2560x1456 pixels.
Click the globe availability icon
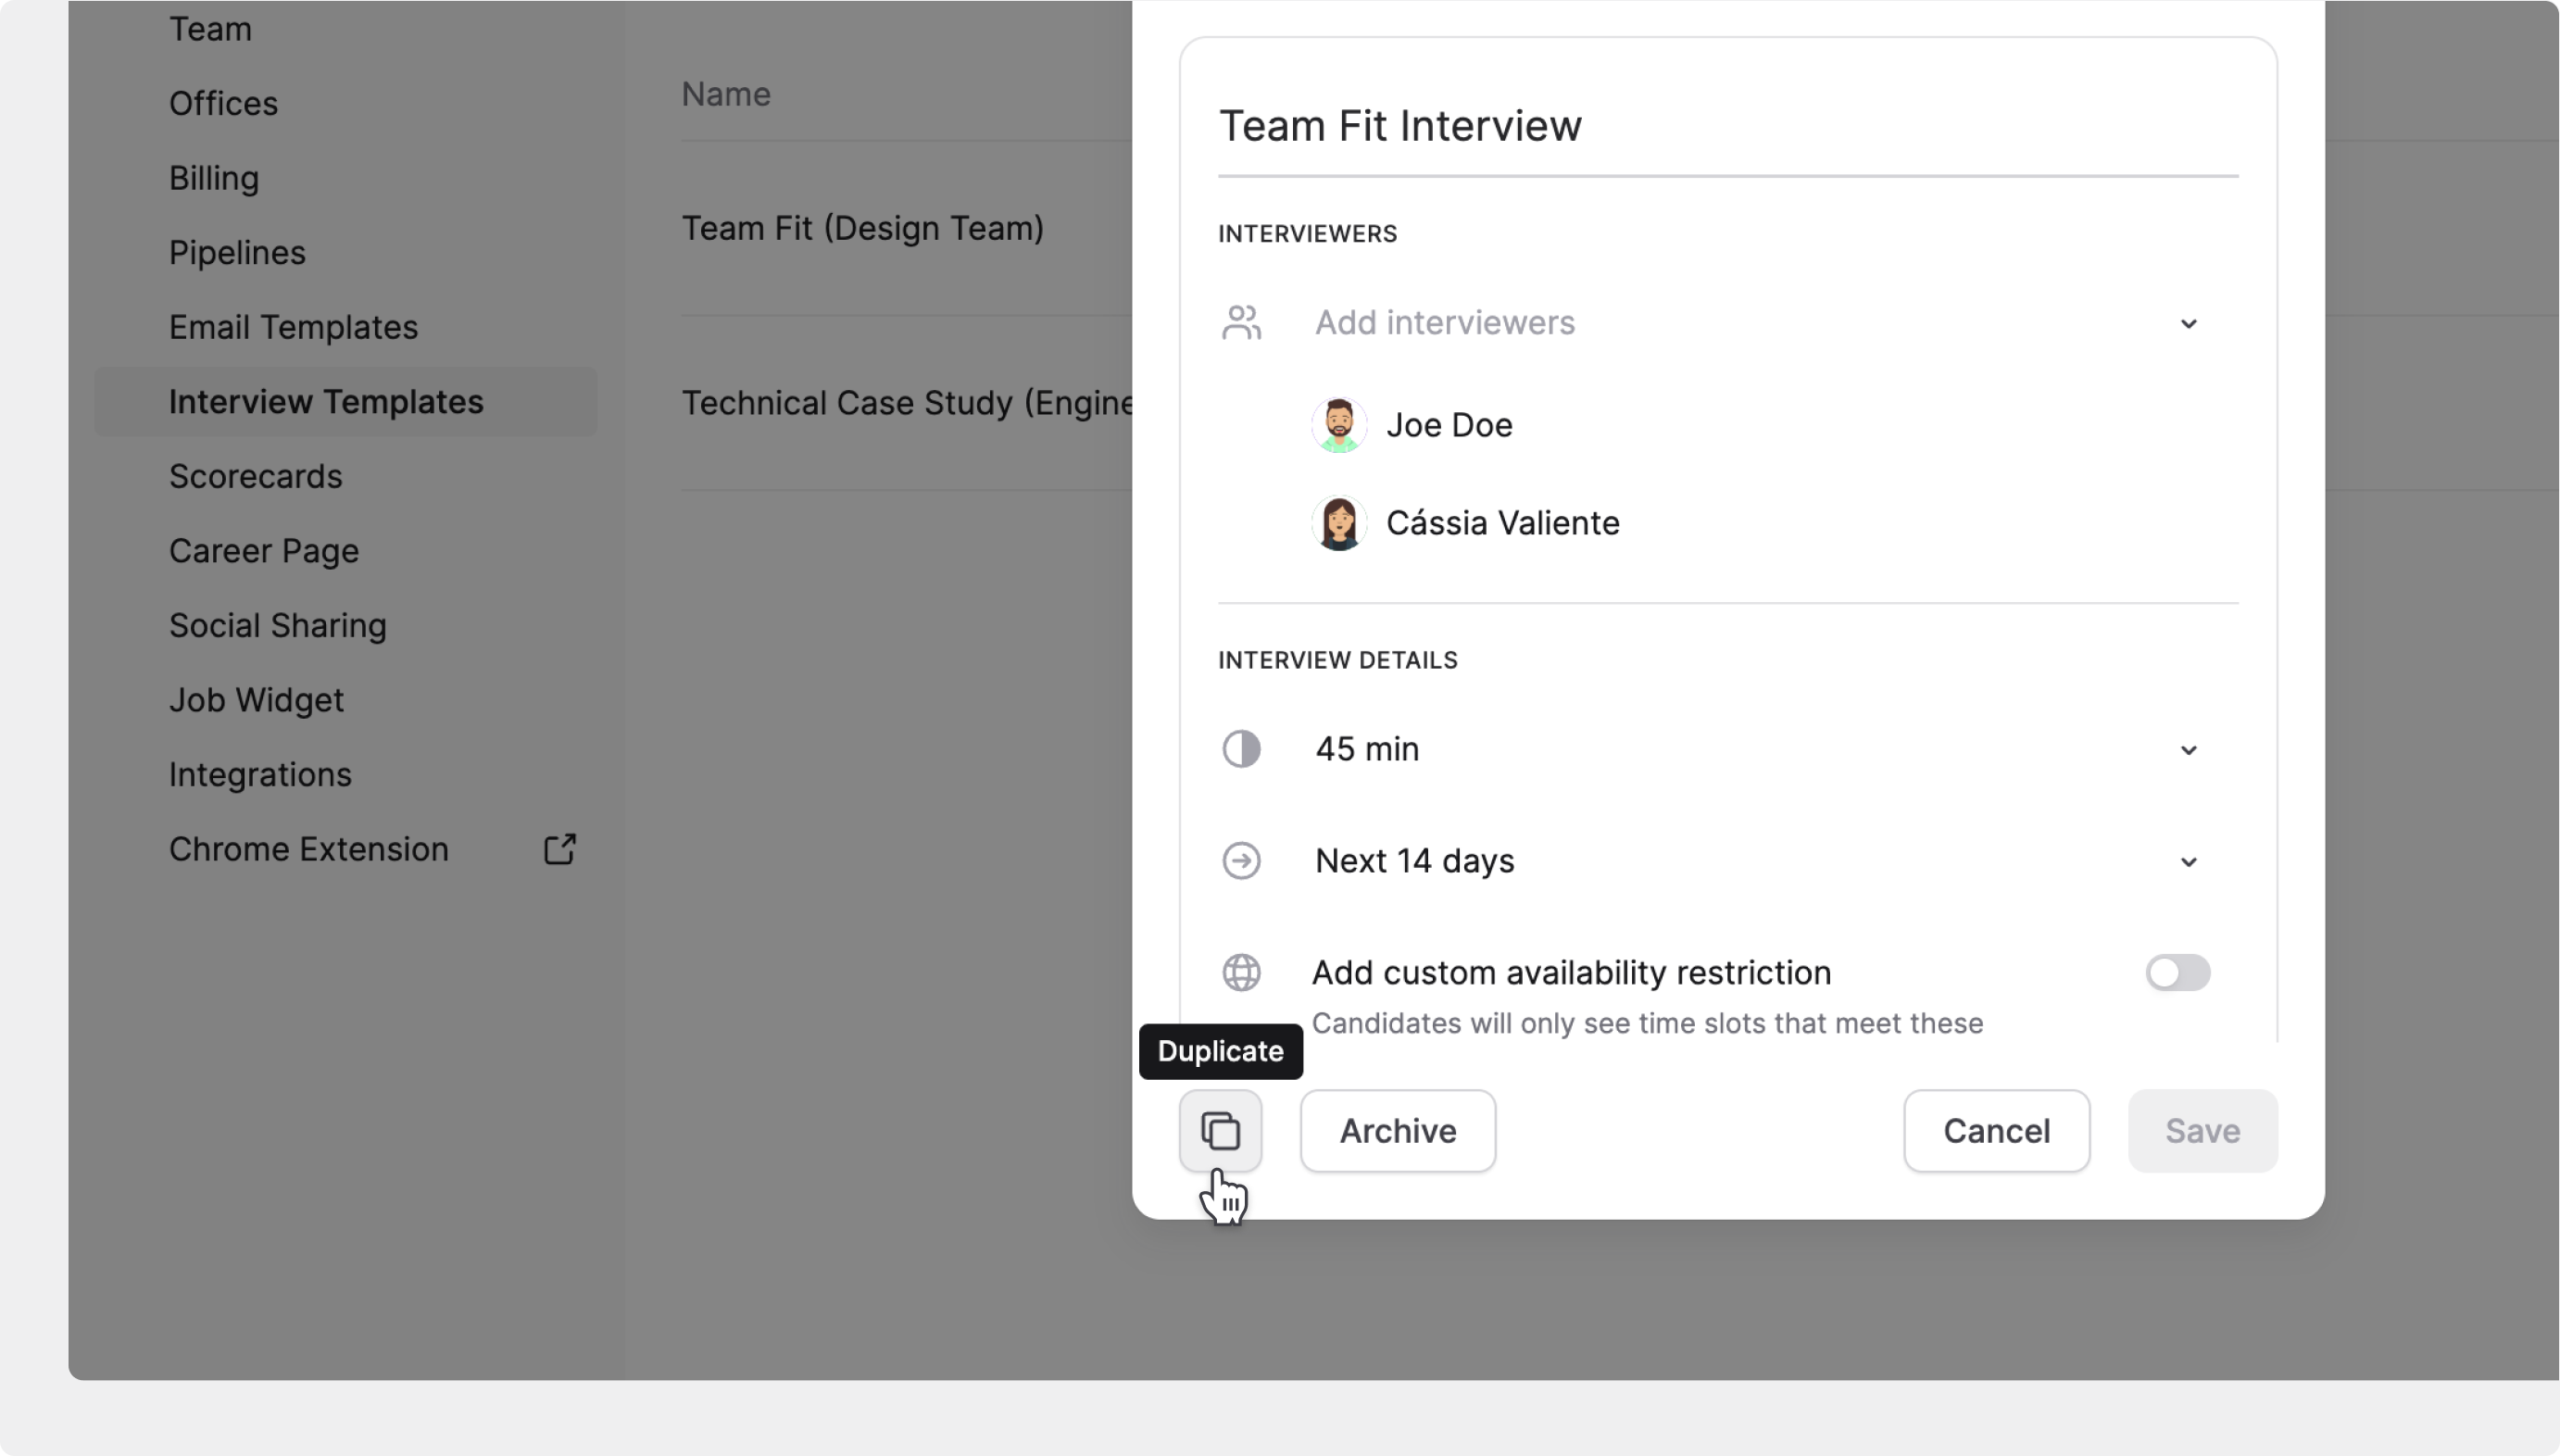(1241, 972)
